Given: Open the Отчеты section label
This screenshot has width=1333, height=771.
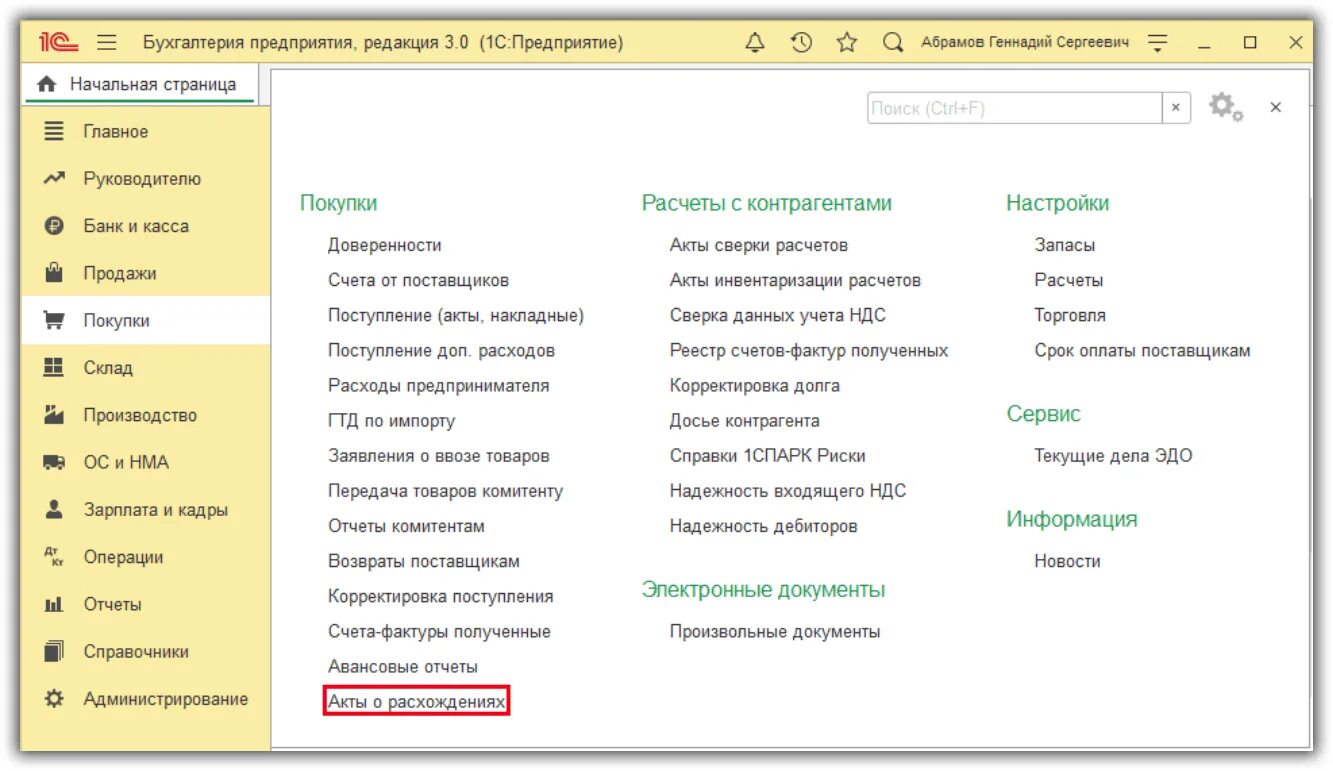Looking at the screenshot, I should coord(112,604).
